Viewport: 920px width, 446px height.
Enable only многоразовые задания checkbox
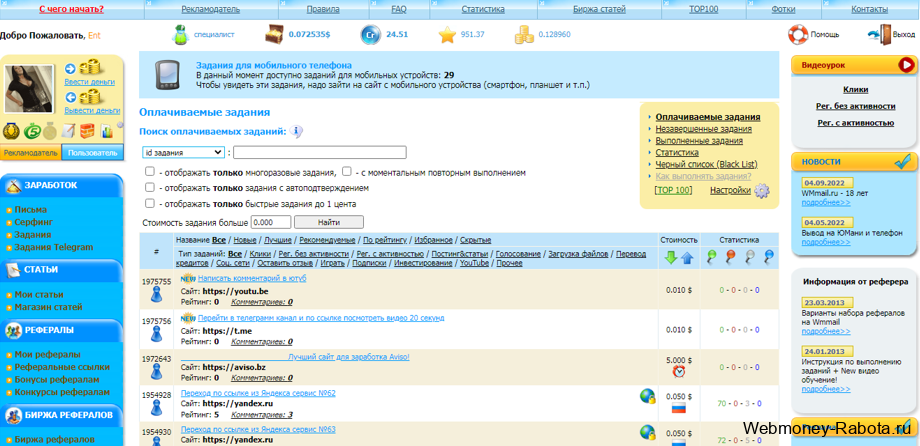tap(150, 172)
